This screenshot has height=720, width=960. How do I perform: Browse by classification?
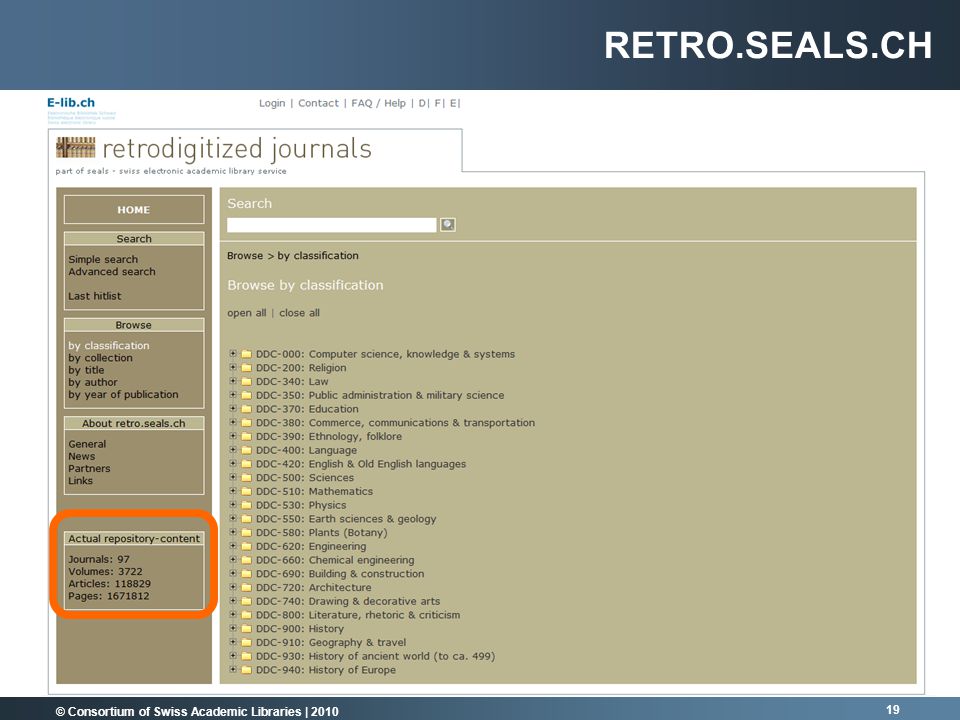(x=108, y=345)
